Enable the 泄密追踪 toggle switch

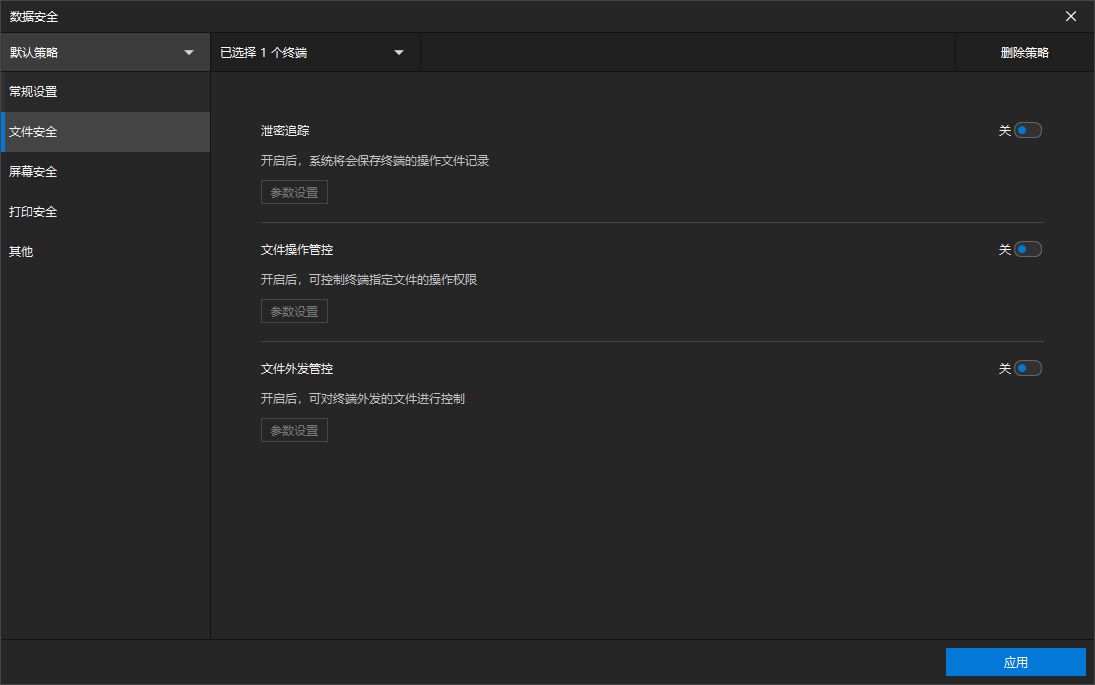point(1027,131)
